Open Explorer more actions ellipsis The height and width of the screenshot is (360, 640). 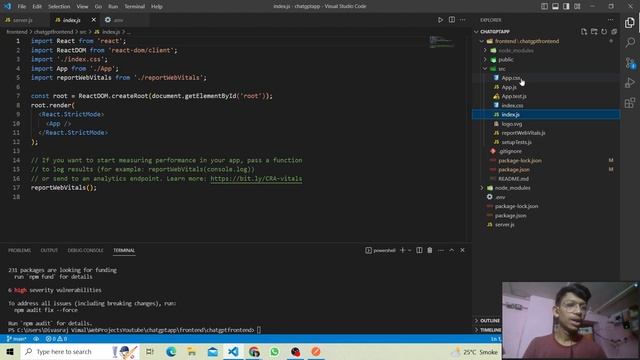[x=611, y=20]
